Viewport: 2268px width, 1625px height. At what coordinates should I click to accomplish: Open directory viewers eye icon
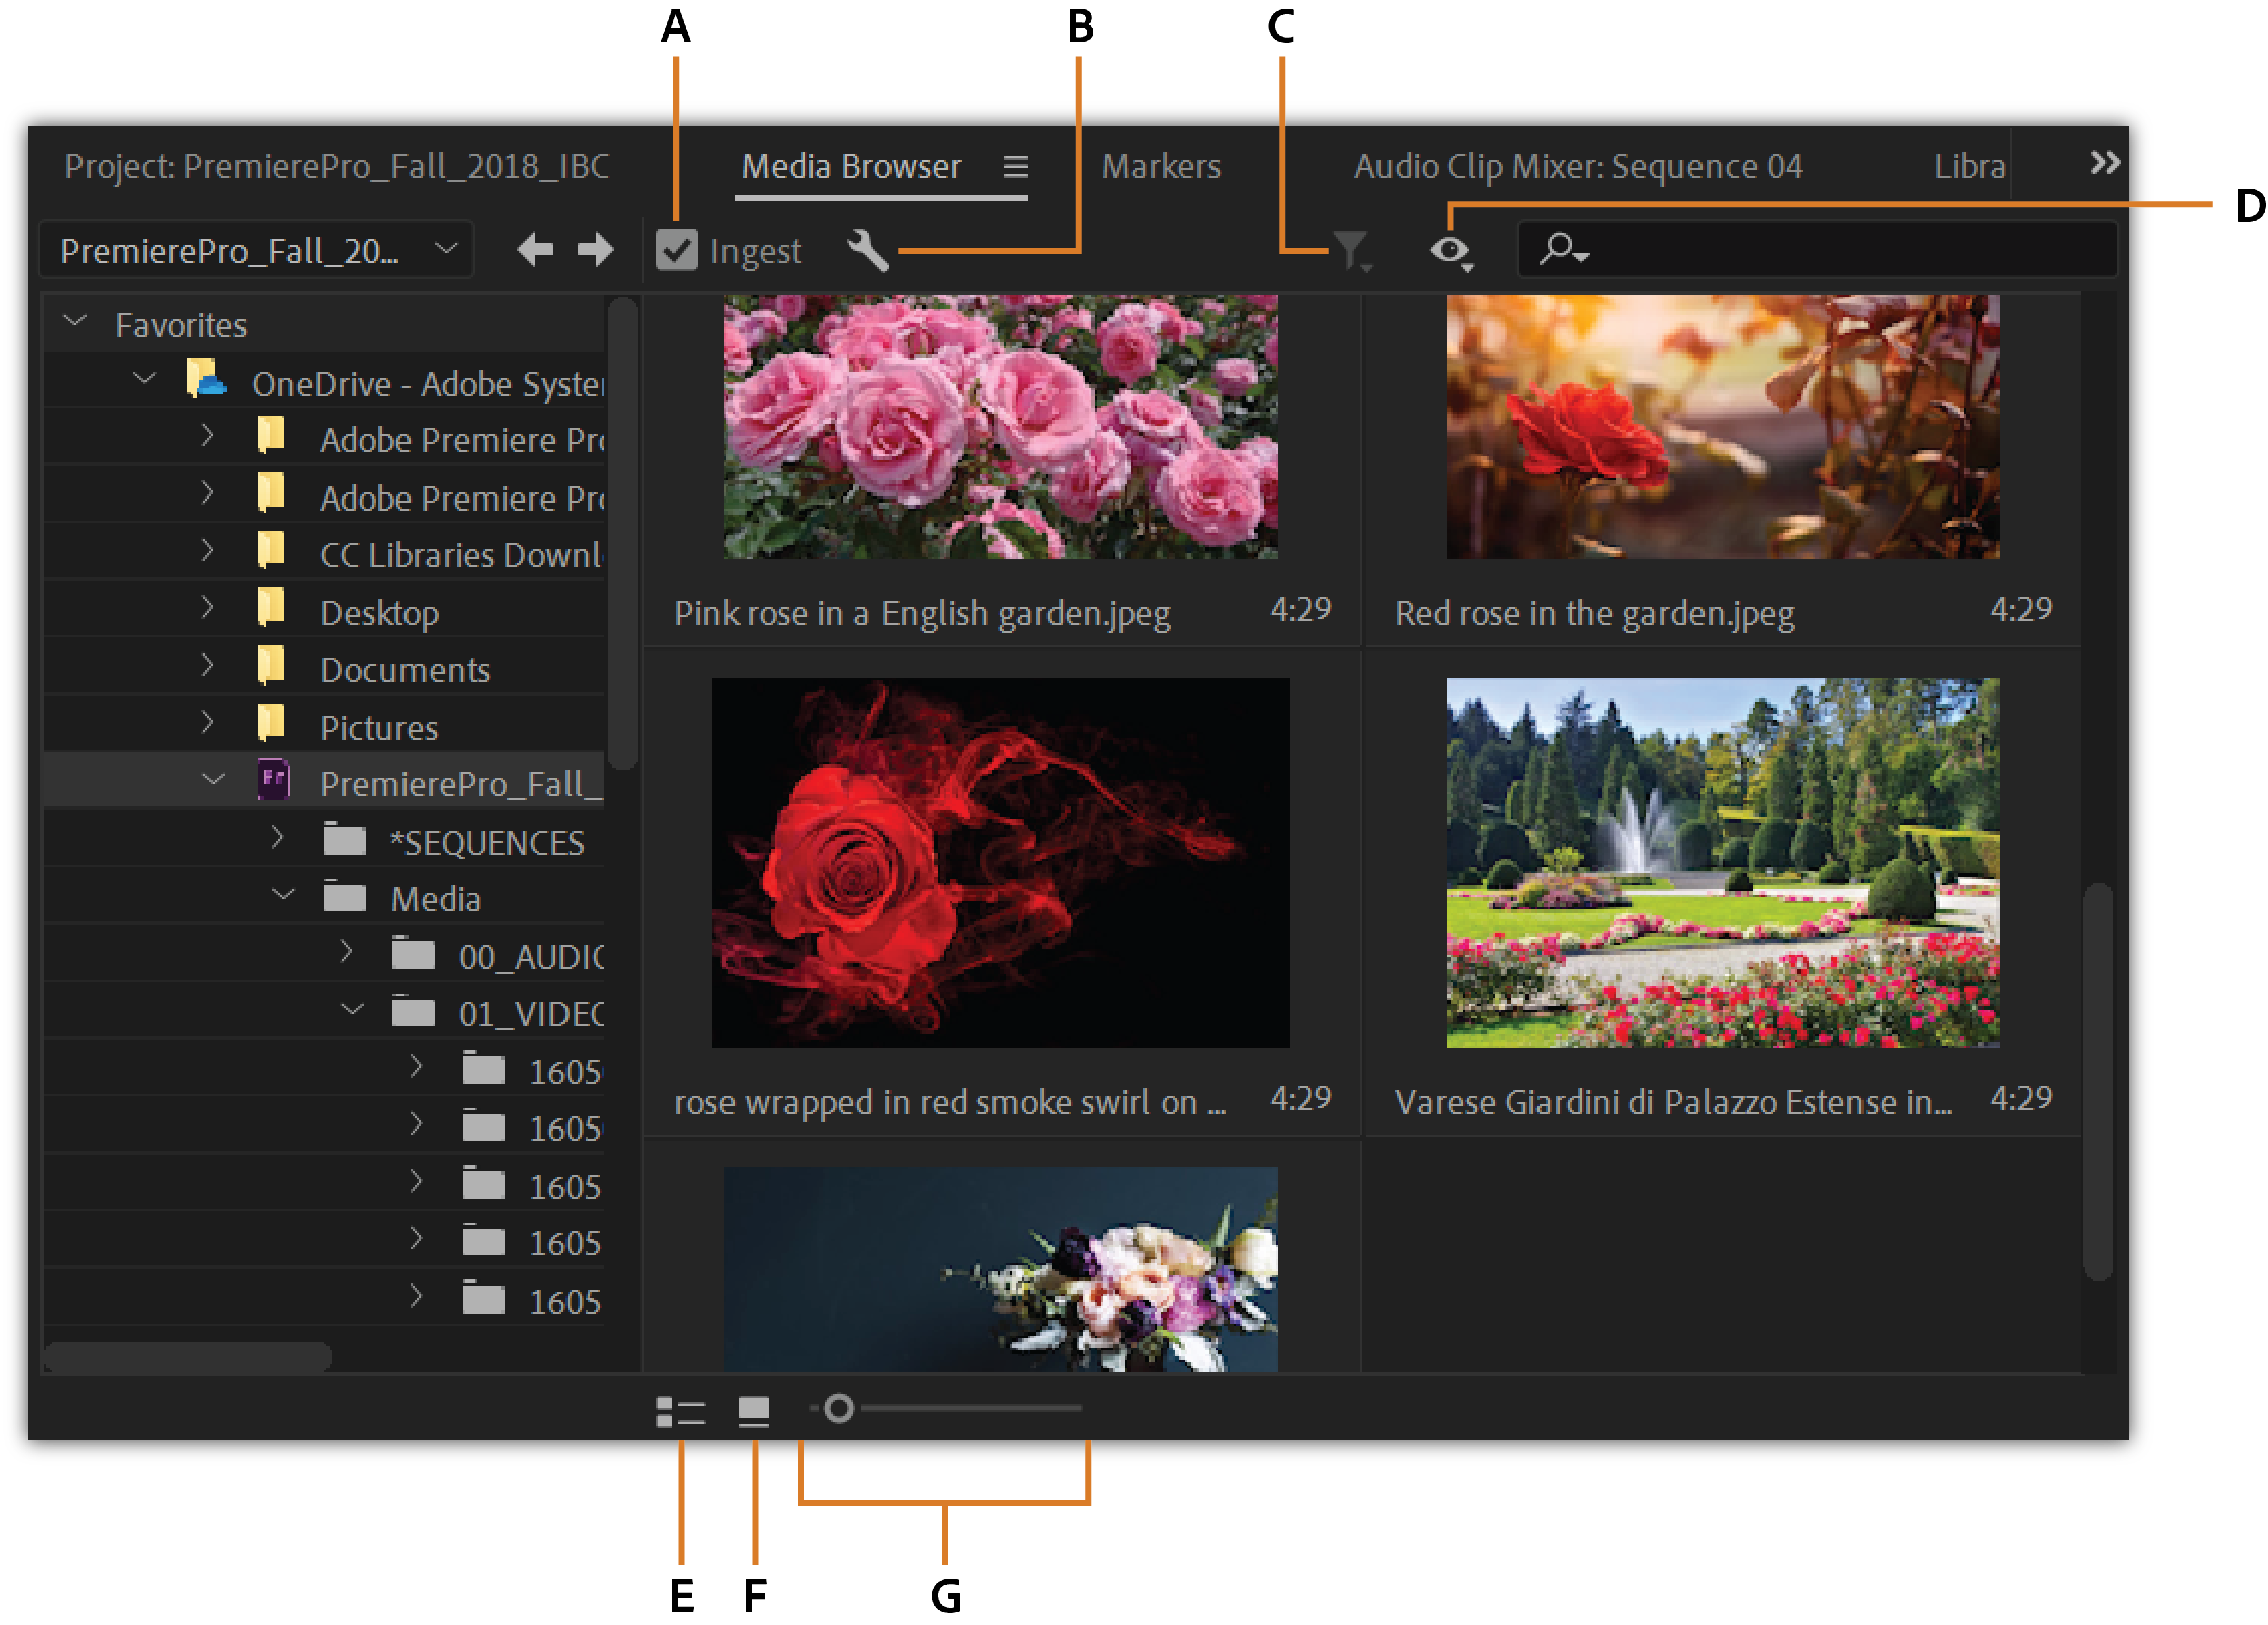1450,250
